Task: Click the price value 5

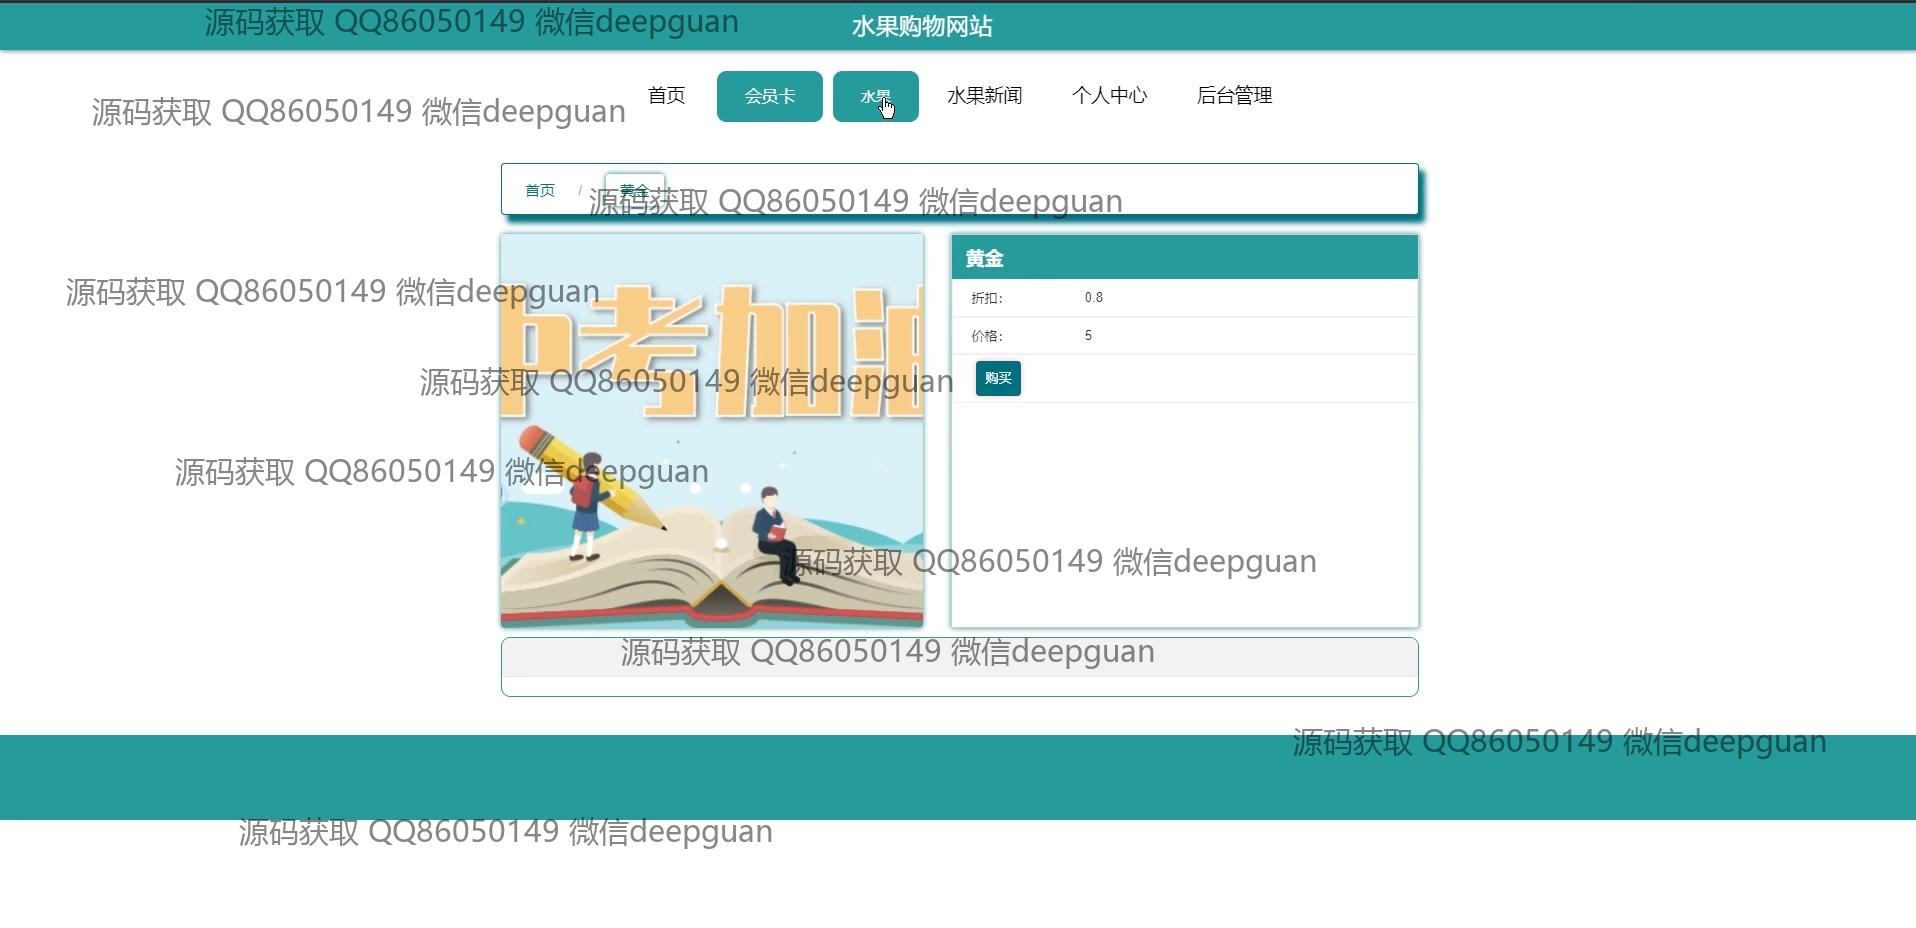Action: pyautogui.click(x=1088, y=336)
